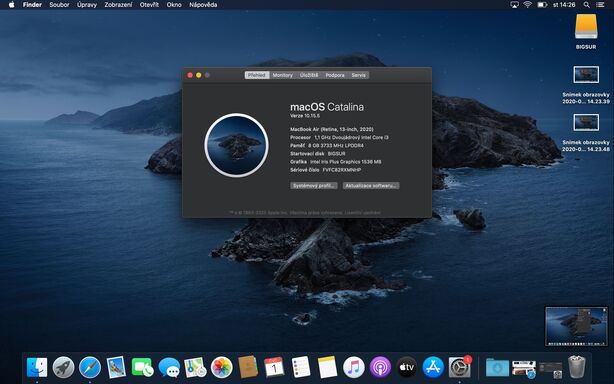This screenshot has height=384, width=614.
Task: Switch to the Servis tab
Action: pos(358,75)
